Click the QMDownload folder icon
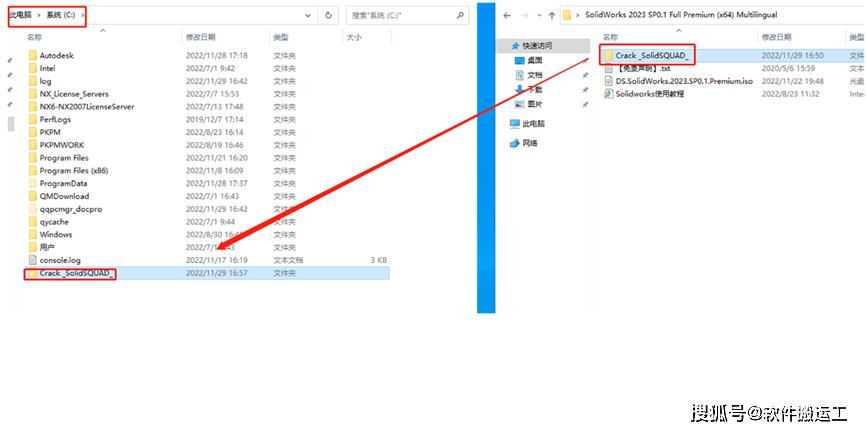The image size is (866, 432). click(33, 196)
